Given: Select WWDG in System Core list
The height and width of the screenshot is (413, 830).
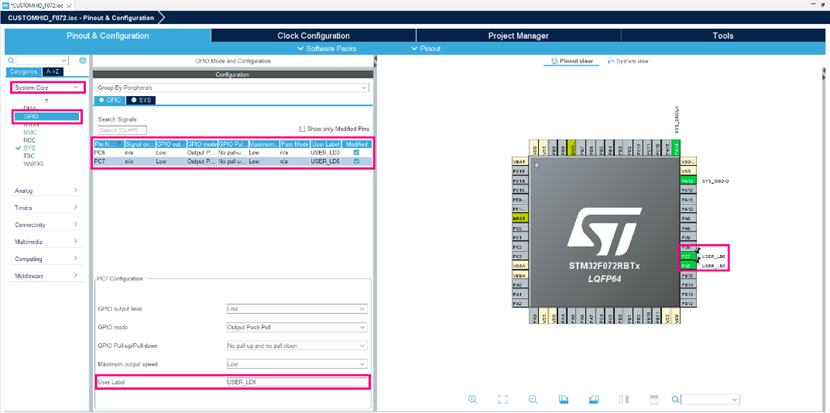Looking at the screenshot, I should [33, 164].
